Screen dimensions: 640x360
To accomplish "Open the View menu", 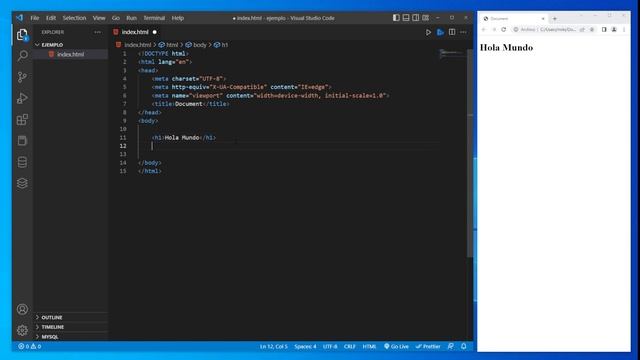I will [99, 18].
